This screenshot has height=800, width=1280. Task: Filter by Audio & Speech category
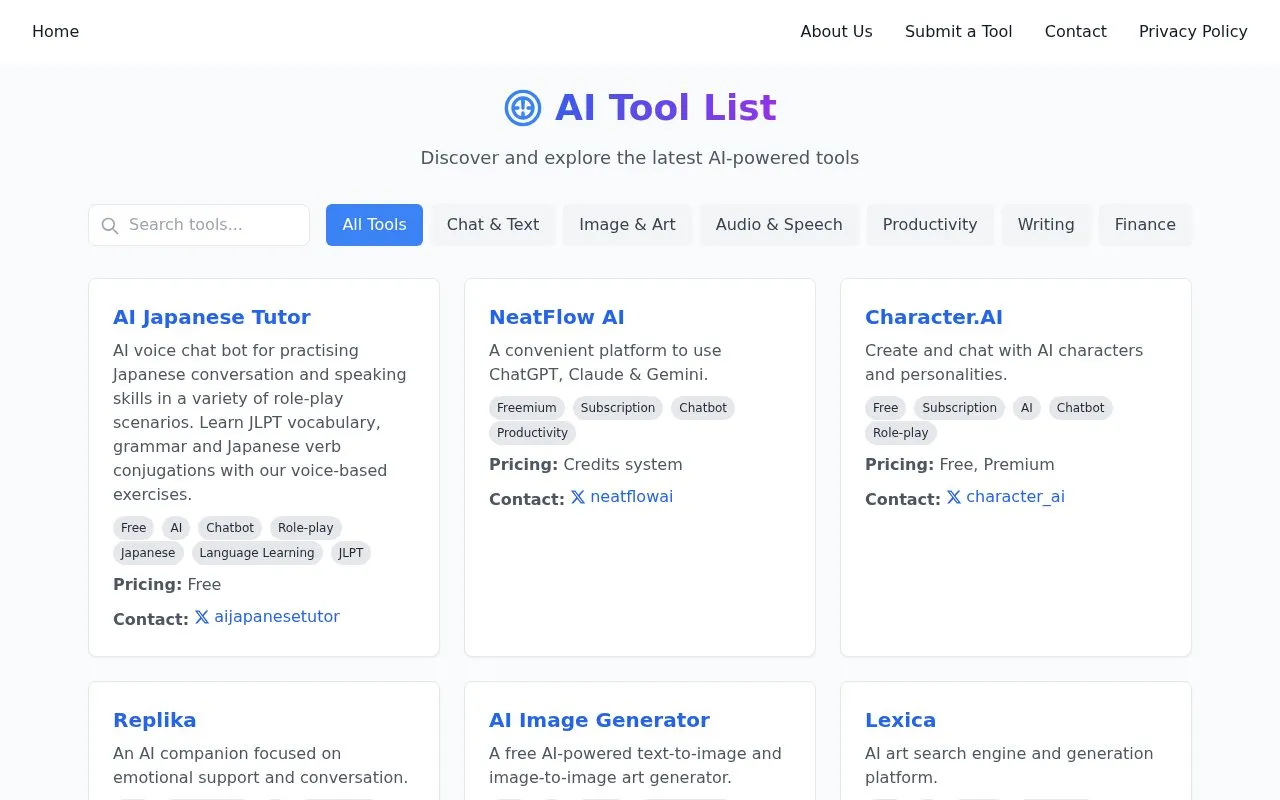click(779, 225)
